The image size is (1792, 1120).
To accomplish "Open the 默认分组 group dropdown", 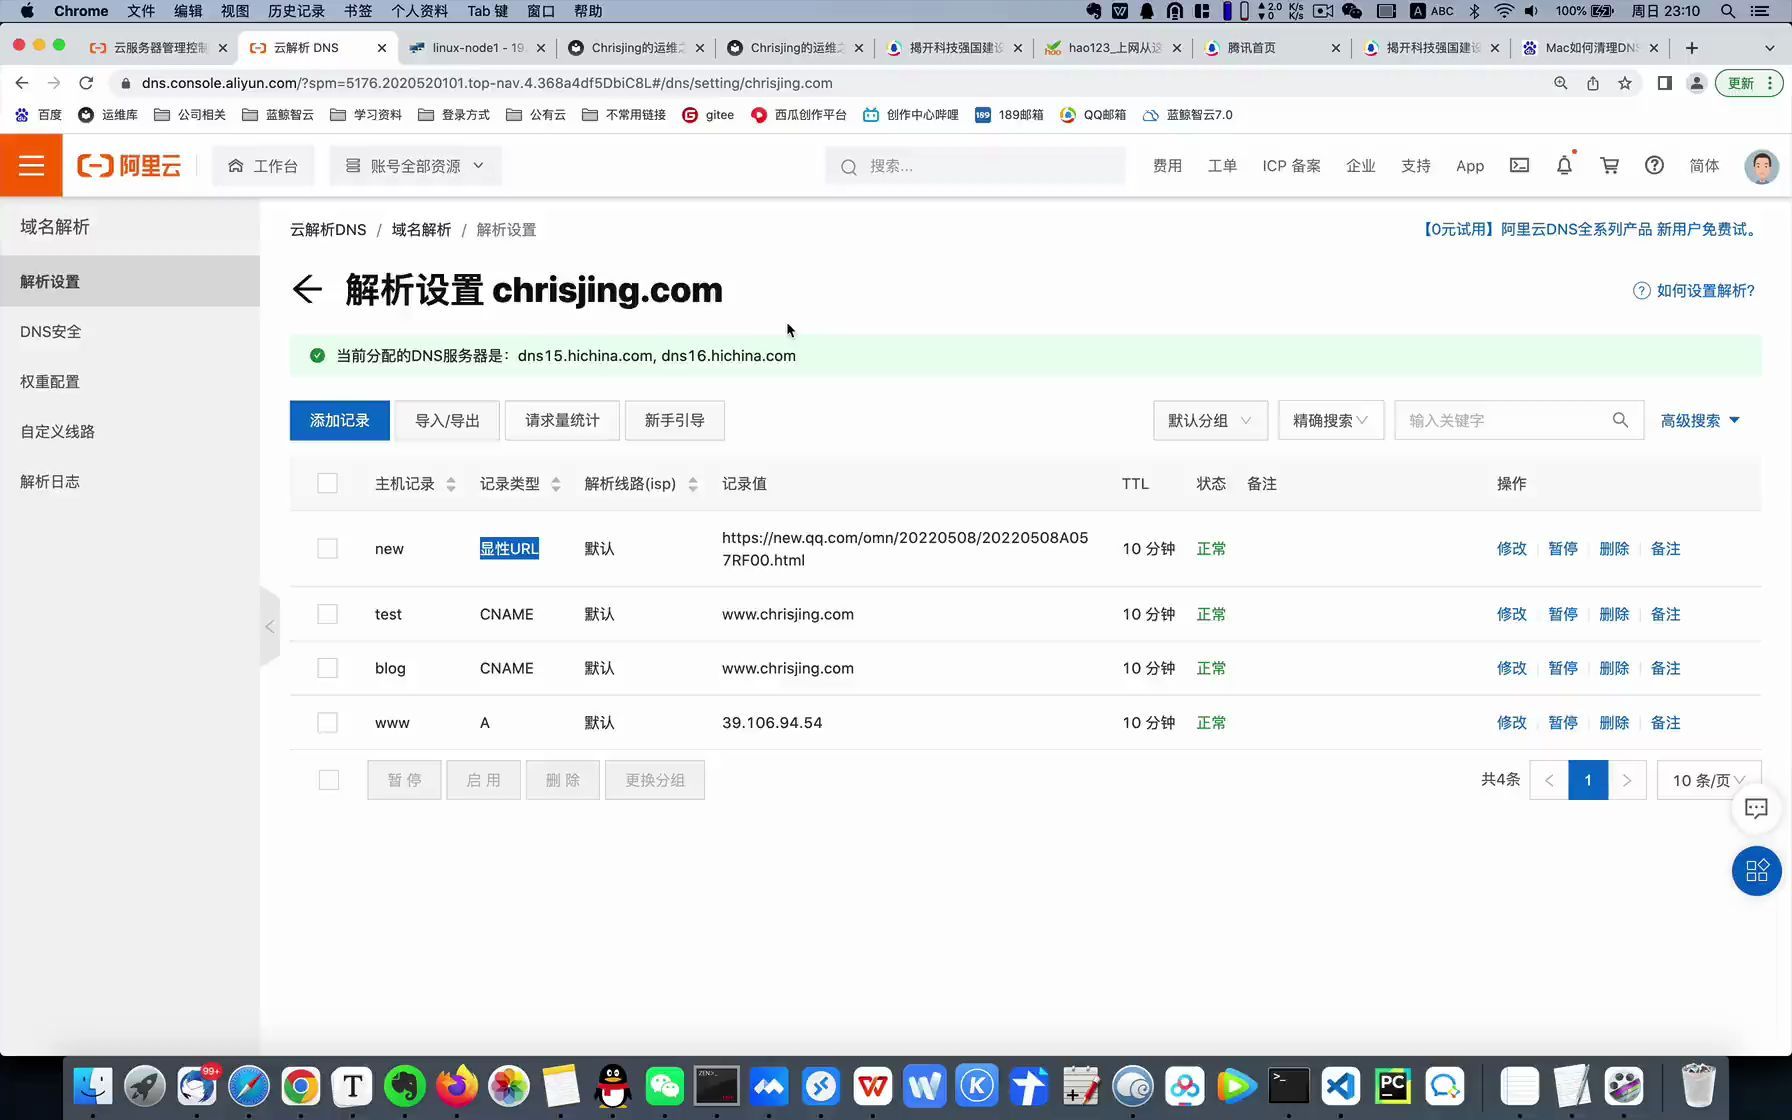I will pyautogui.click(x=1210, y=420).
